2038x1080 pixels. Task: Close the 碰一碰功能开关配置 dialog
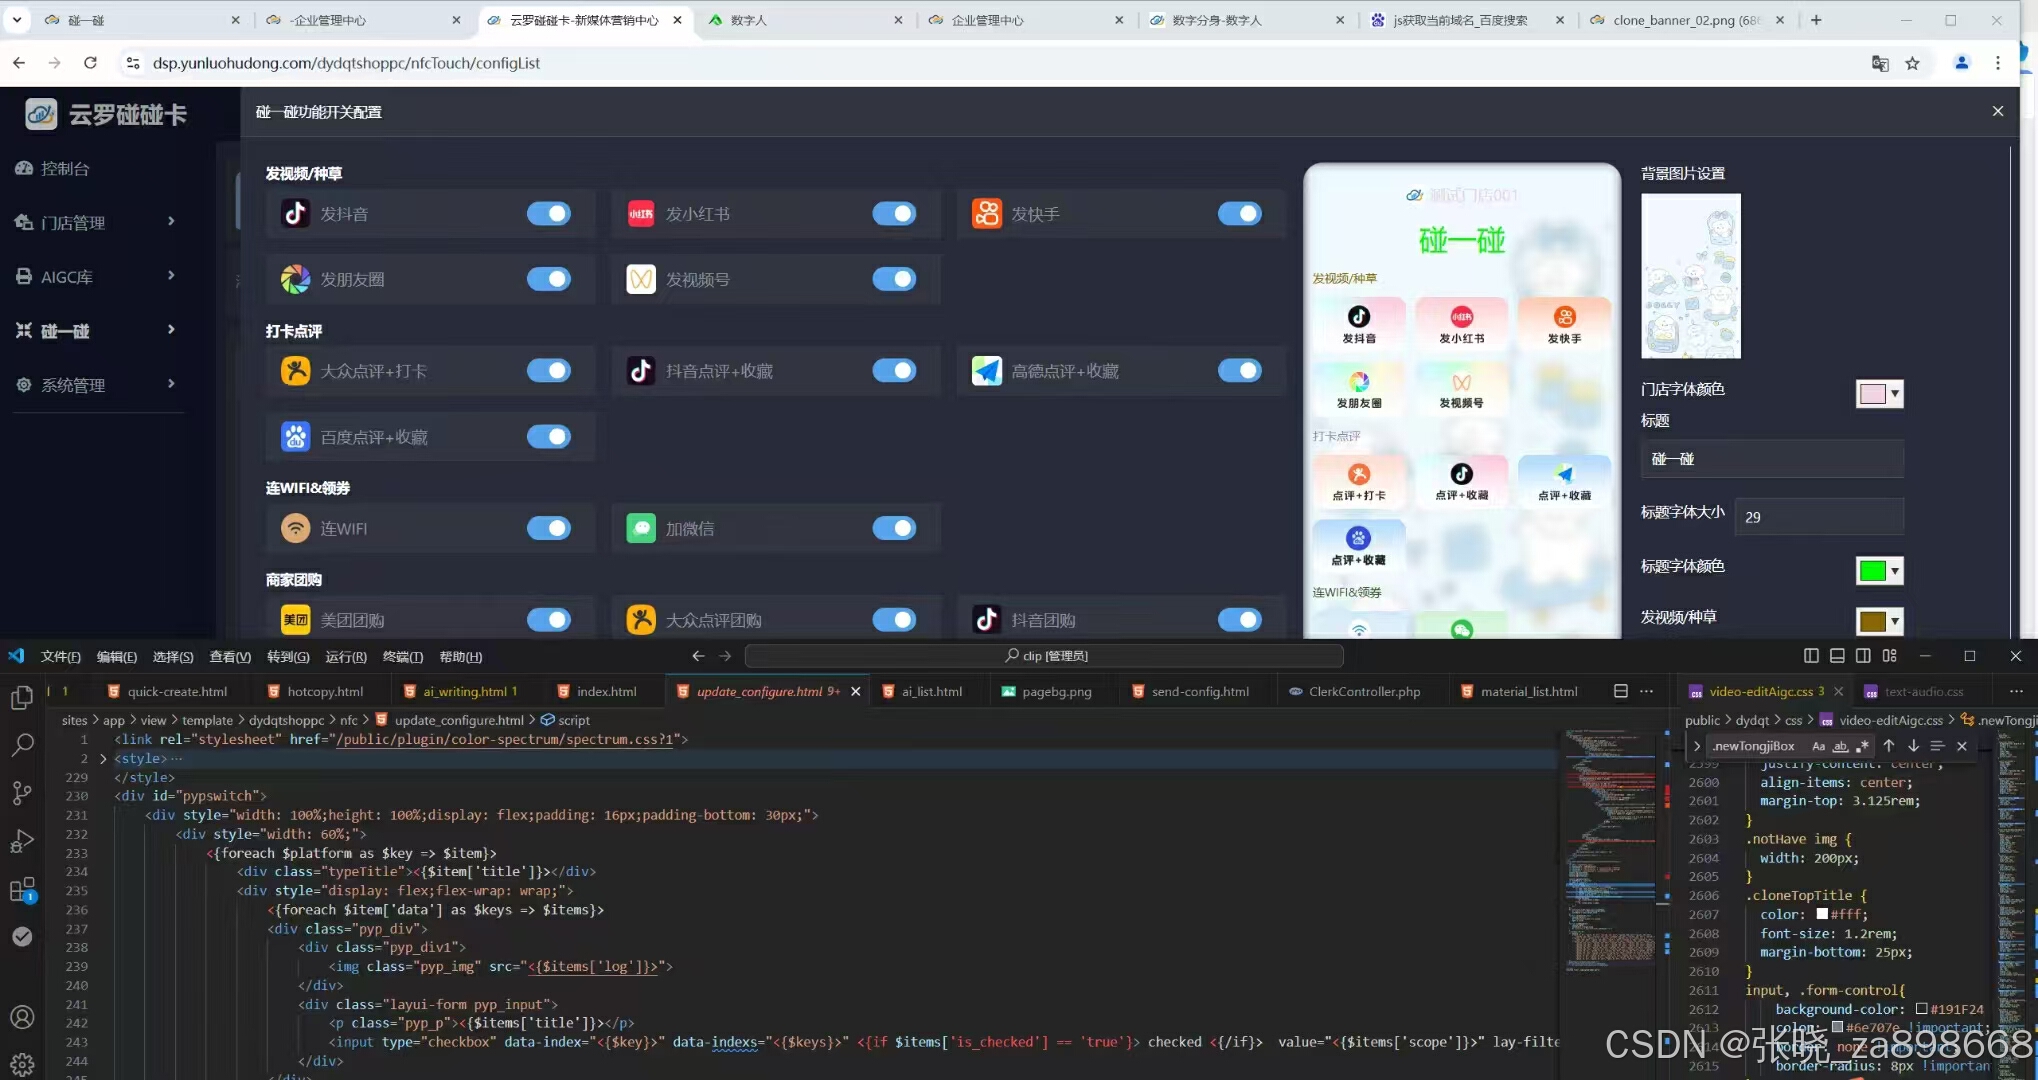[x=1997, y=111]
